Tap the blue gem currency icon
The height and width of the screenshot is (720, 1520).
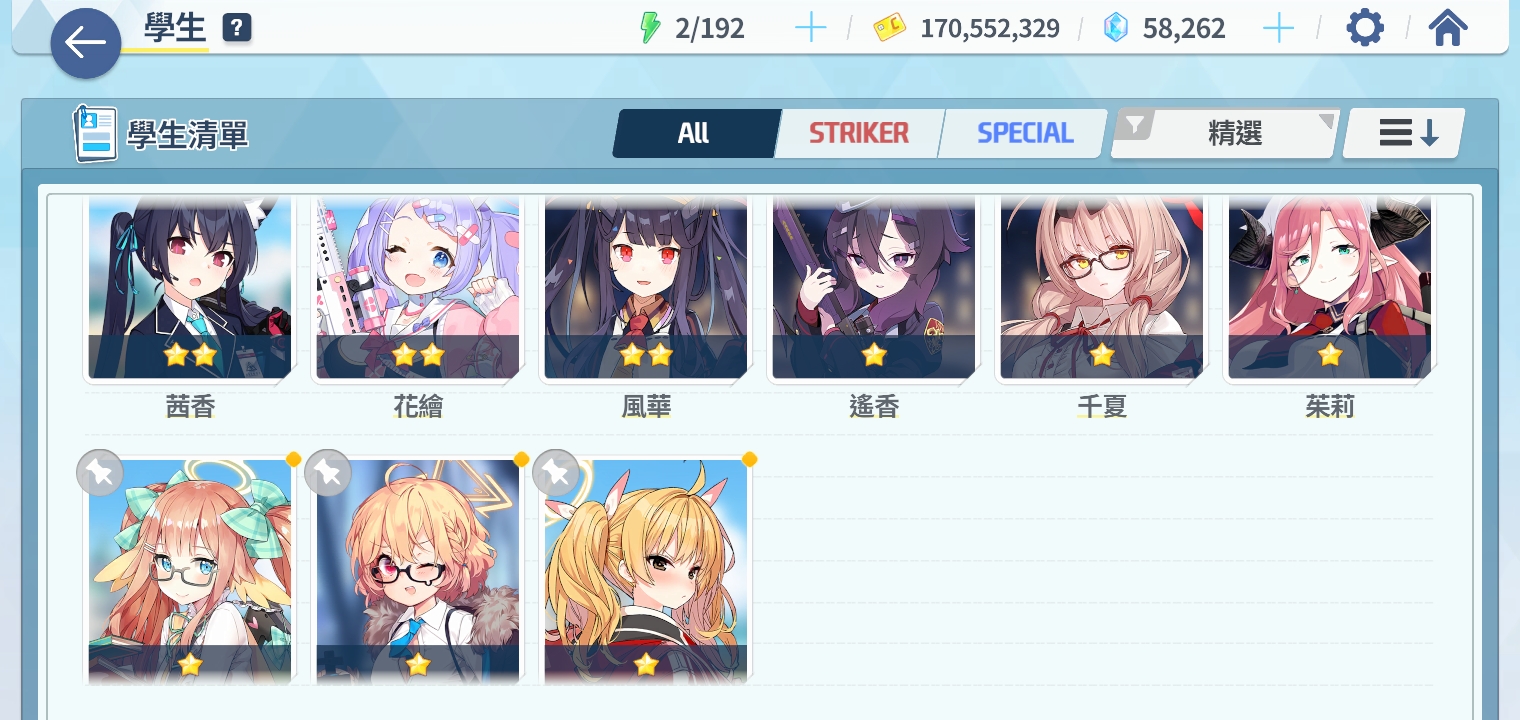pos(1115,28)
